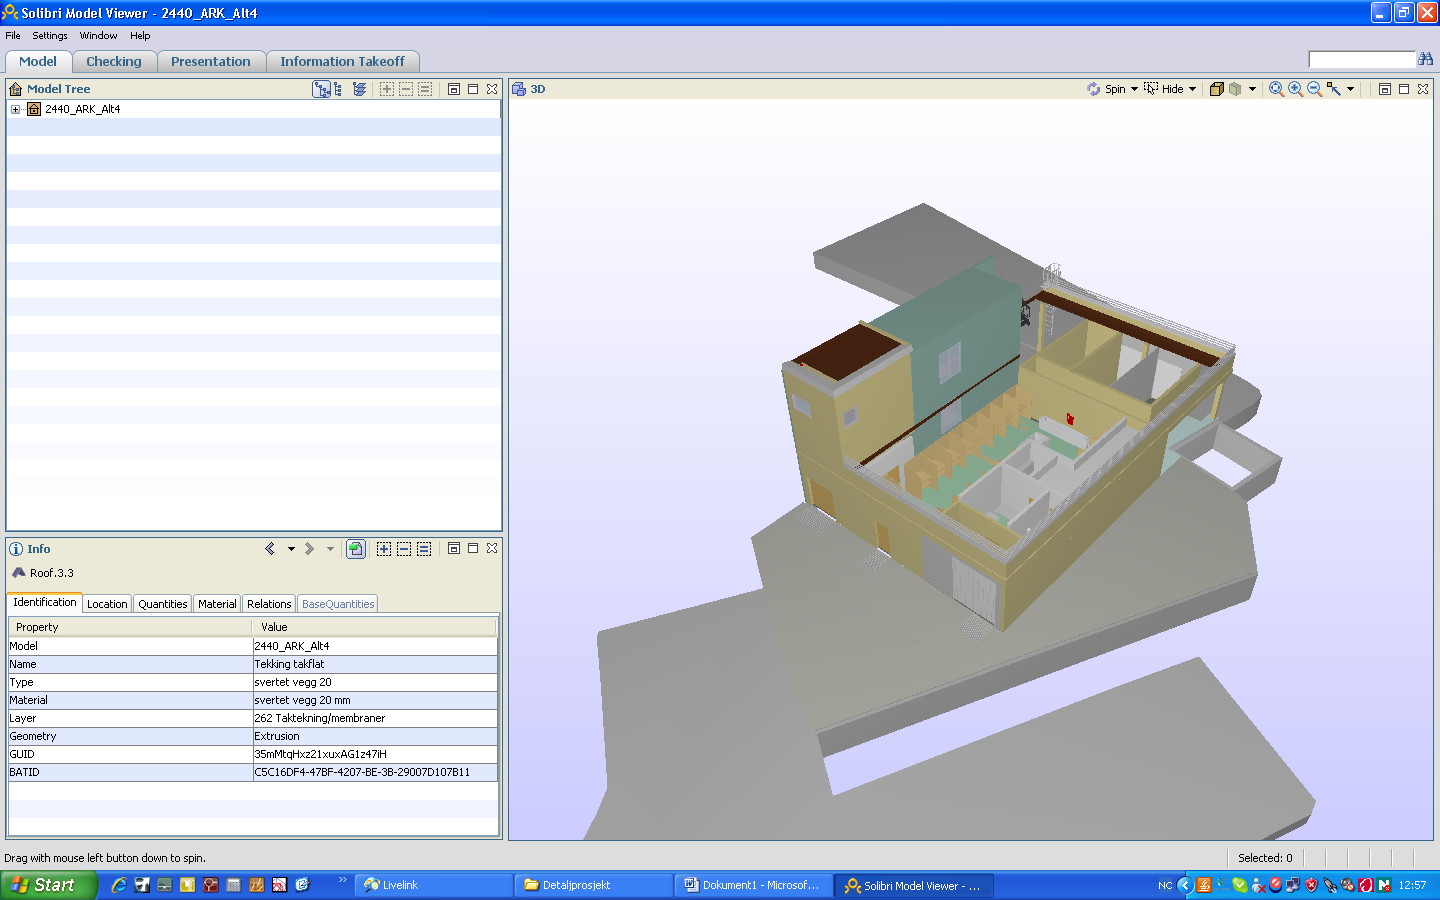Open the Windows Start menu
This screenshot has height=900, width=1440.
pos(49,885)
